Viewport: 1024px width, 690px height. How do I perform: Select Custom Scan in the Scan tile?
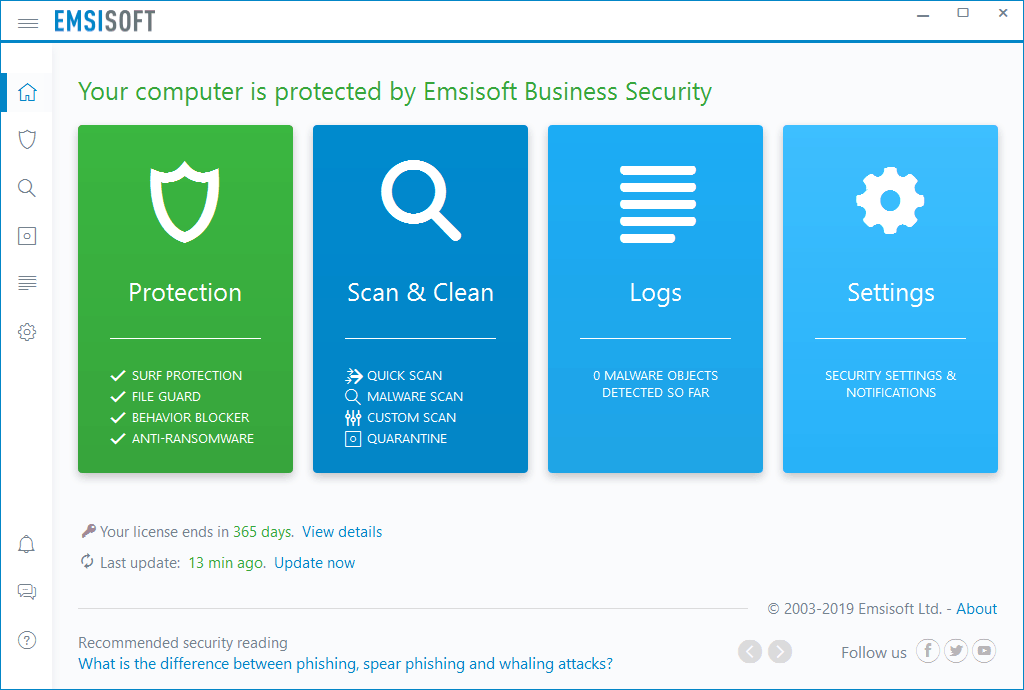(x=411, y=418)
